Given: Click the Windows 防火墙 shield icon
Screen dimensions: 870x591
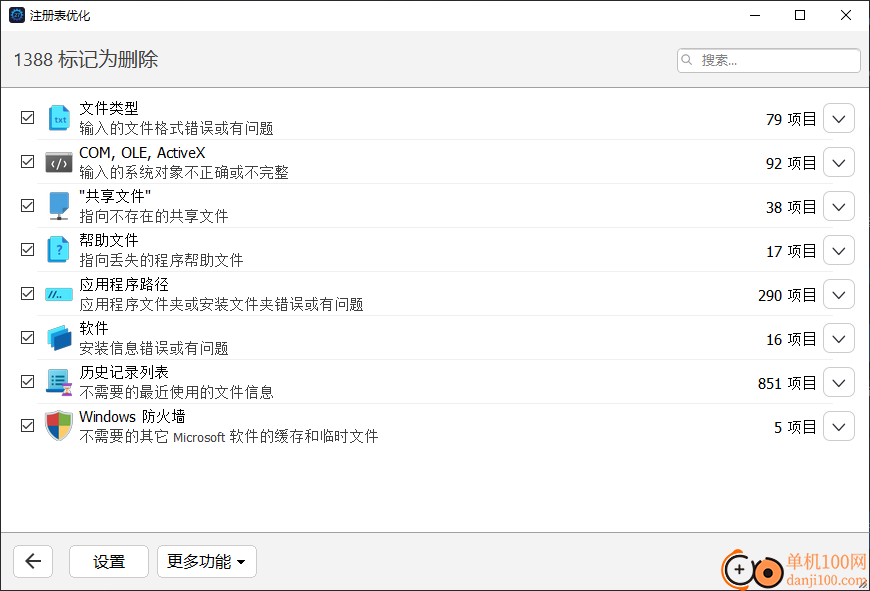Looking at the screenshot, I should tap(59, 426).
